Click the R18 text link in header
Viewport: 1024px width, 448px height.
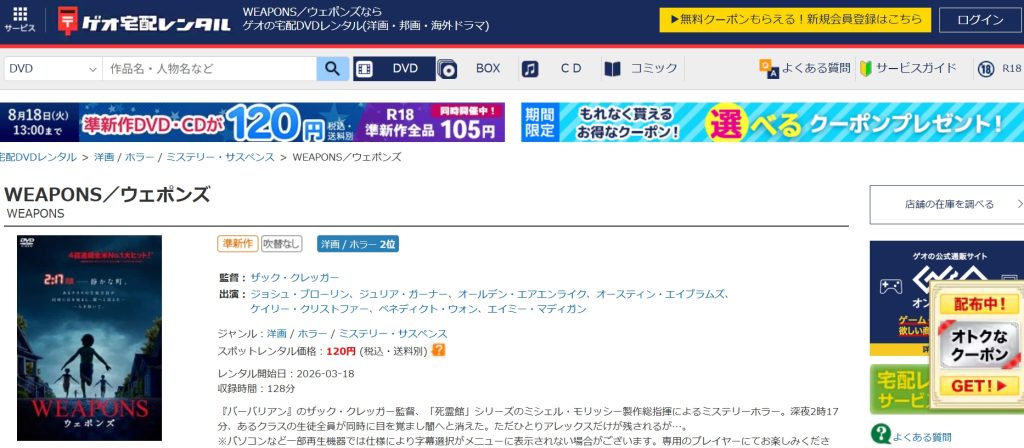1011,69
